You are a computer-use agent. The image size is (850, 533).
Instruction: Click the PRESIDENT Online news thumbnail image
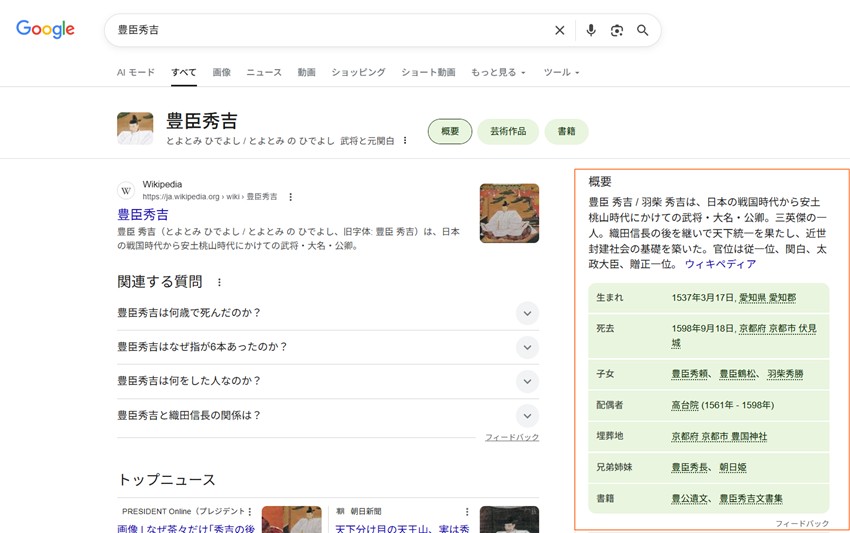click(x=292, y=519)
